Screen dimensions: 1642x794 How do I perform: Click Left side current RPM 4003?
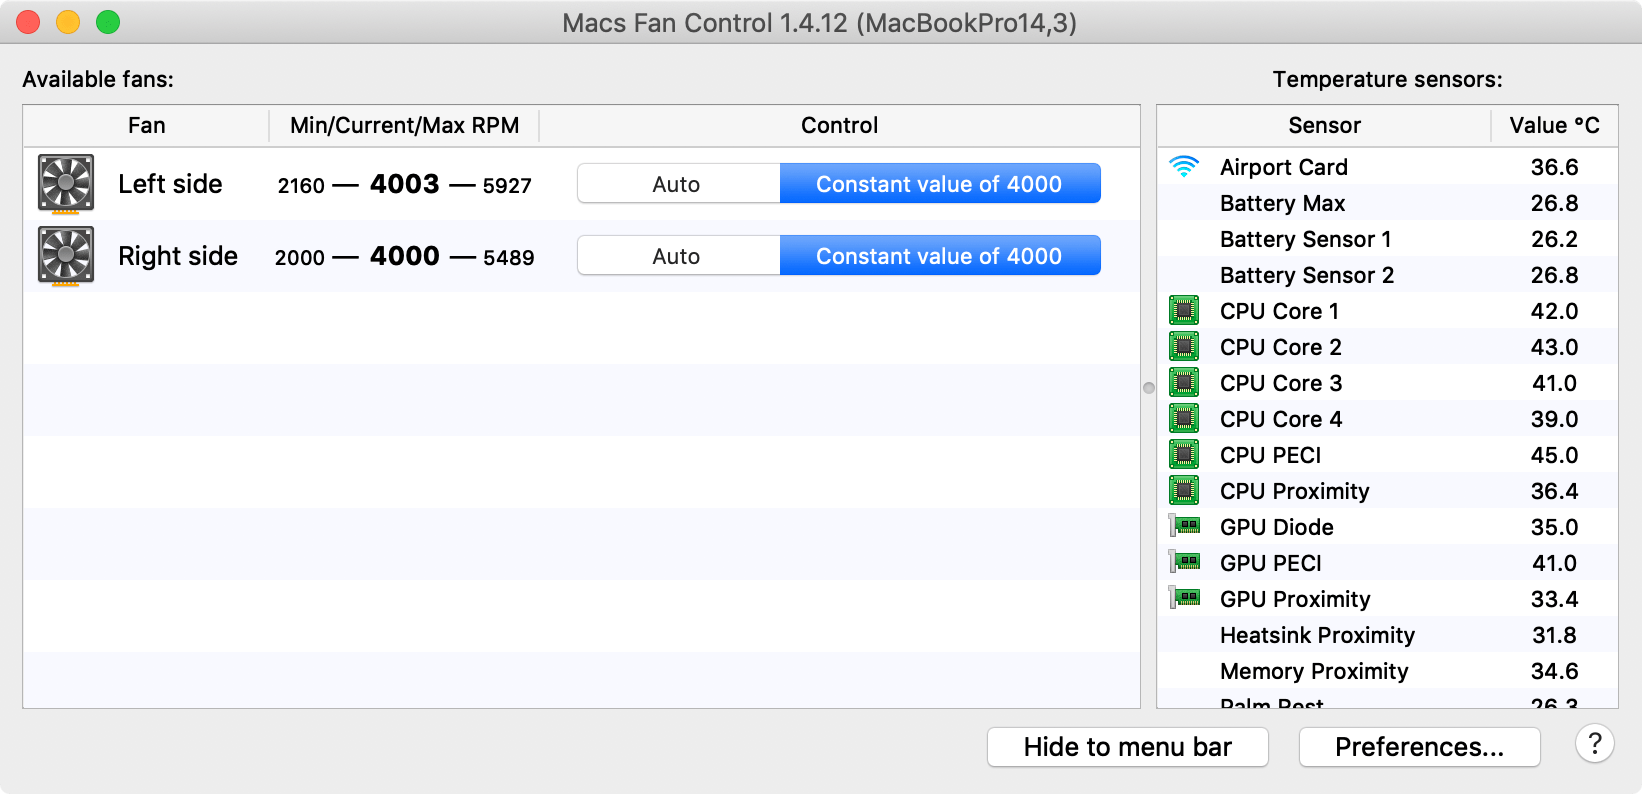(x=405, y=184)
